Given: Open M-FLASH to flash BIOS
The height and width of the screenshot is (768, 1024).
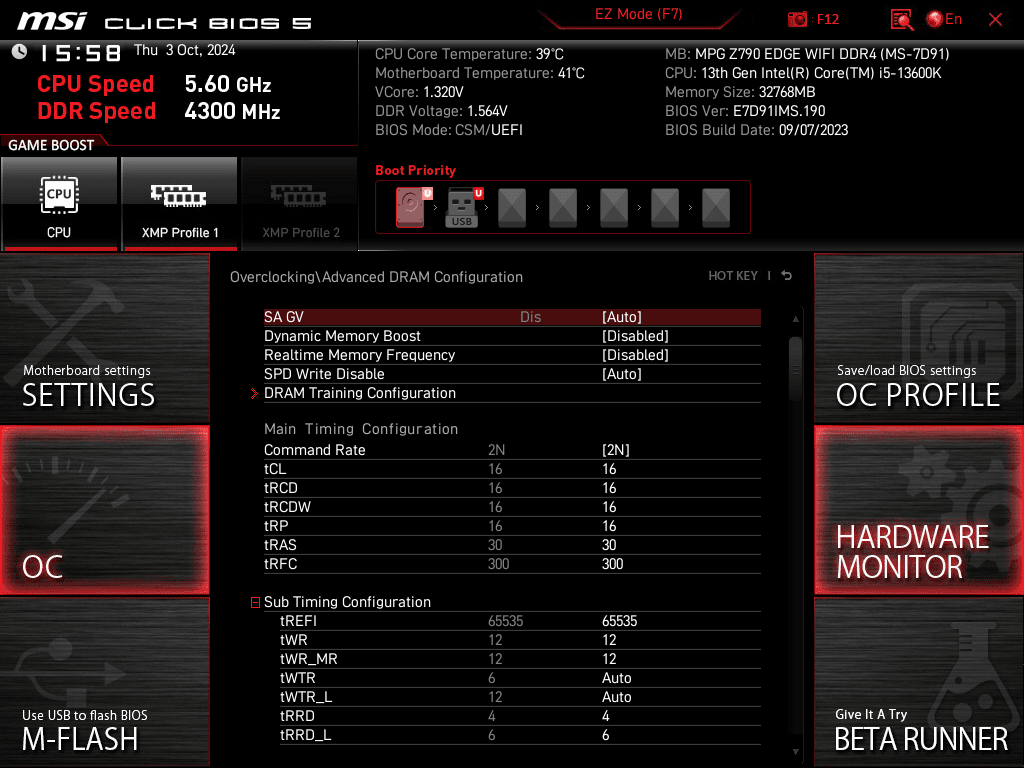Looking at the screenshot, I should [104, 682].
